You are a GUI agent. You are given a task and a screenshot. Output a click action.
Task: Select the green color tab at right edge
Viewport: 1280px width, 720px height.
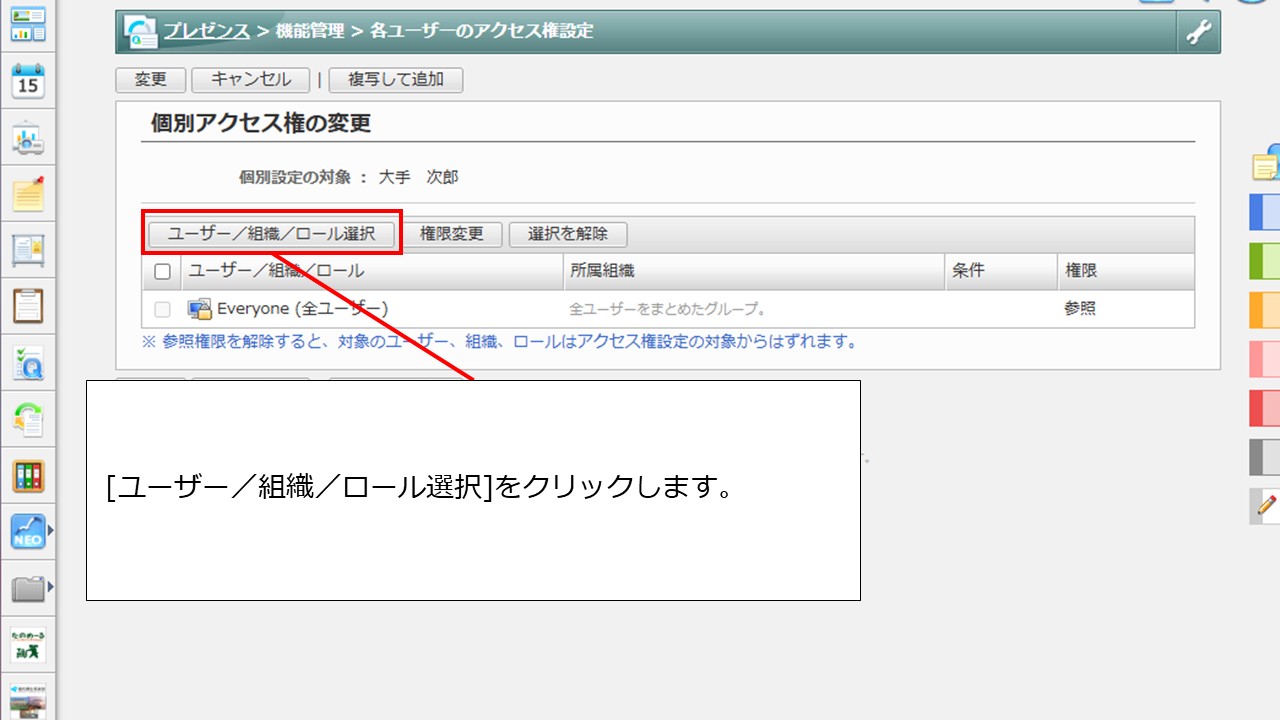[1265, 261]
